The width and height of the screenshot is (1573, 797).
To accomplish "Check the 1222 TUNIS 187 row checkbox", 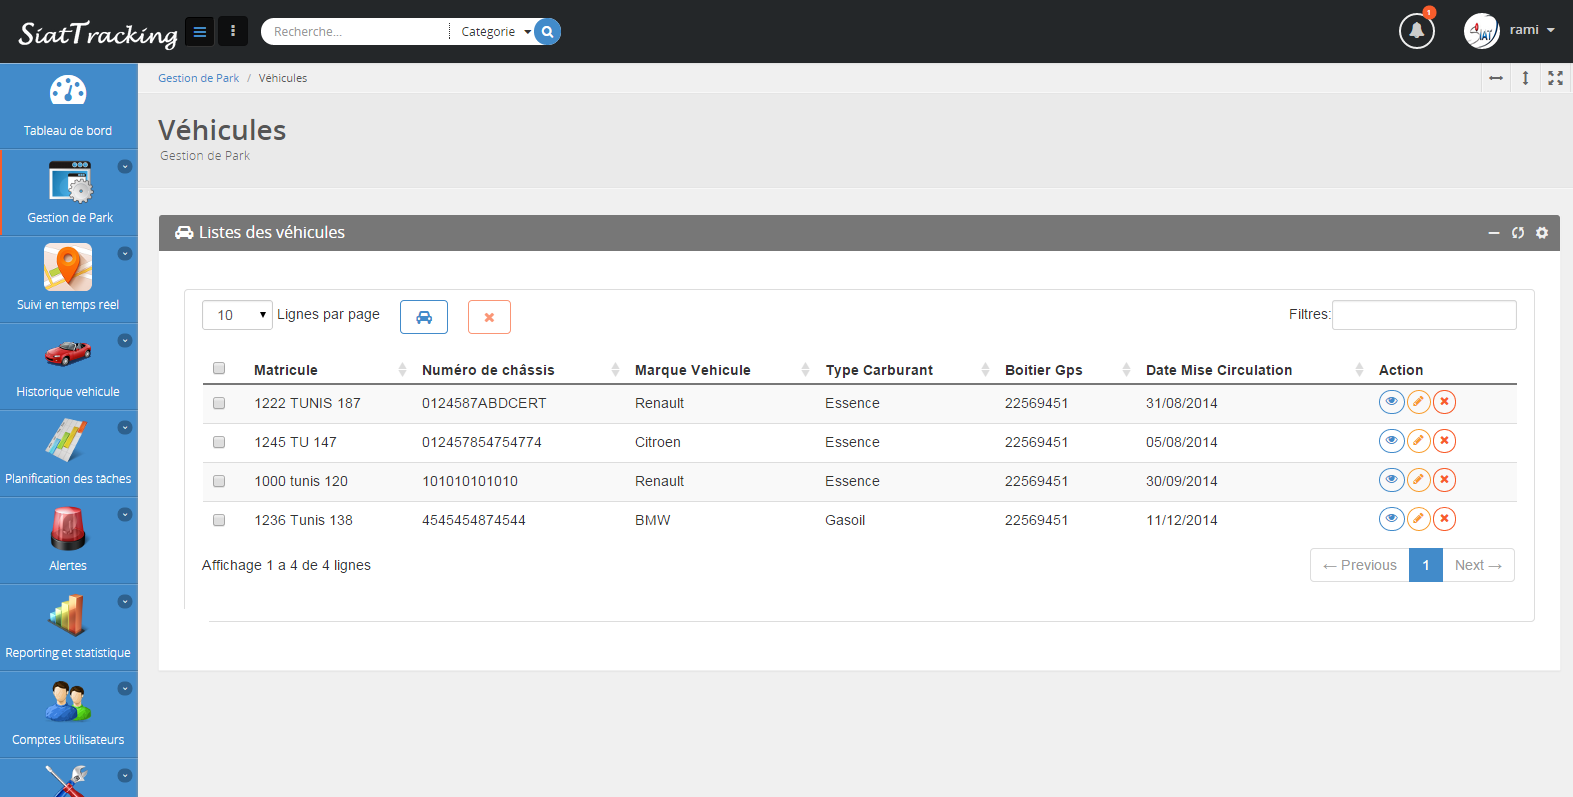I will (x=219, y=403).
